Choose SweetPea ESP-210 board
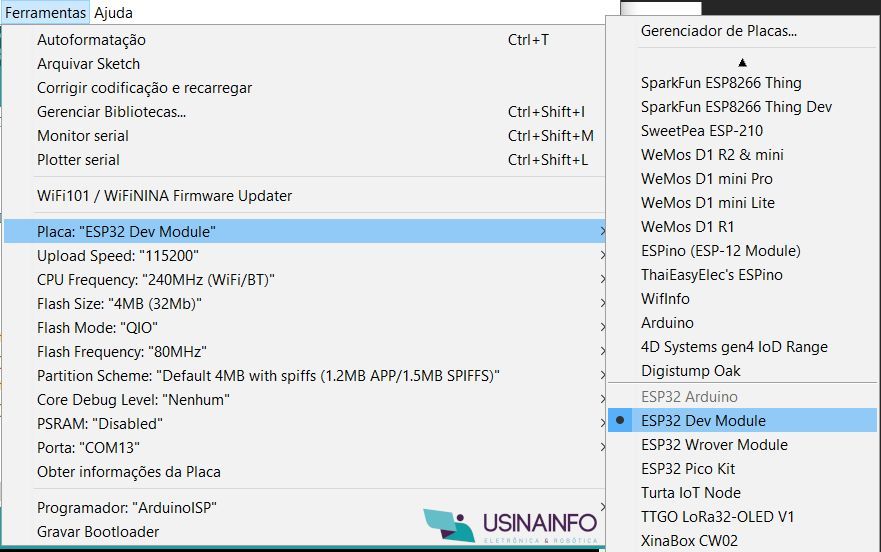Screen dimensions: 881x552 pyautogui.click(x=742, y=131)
